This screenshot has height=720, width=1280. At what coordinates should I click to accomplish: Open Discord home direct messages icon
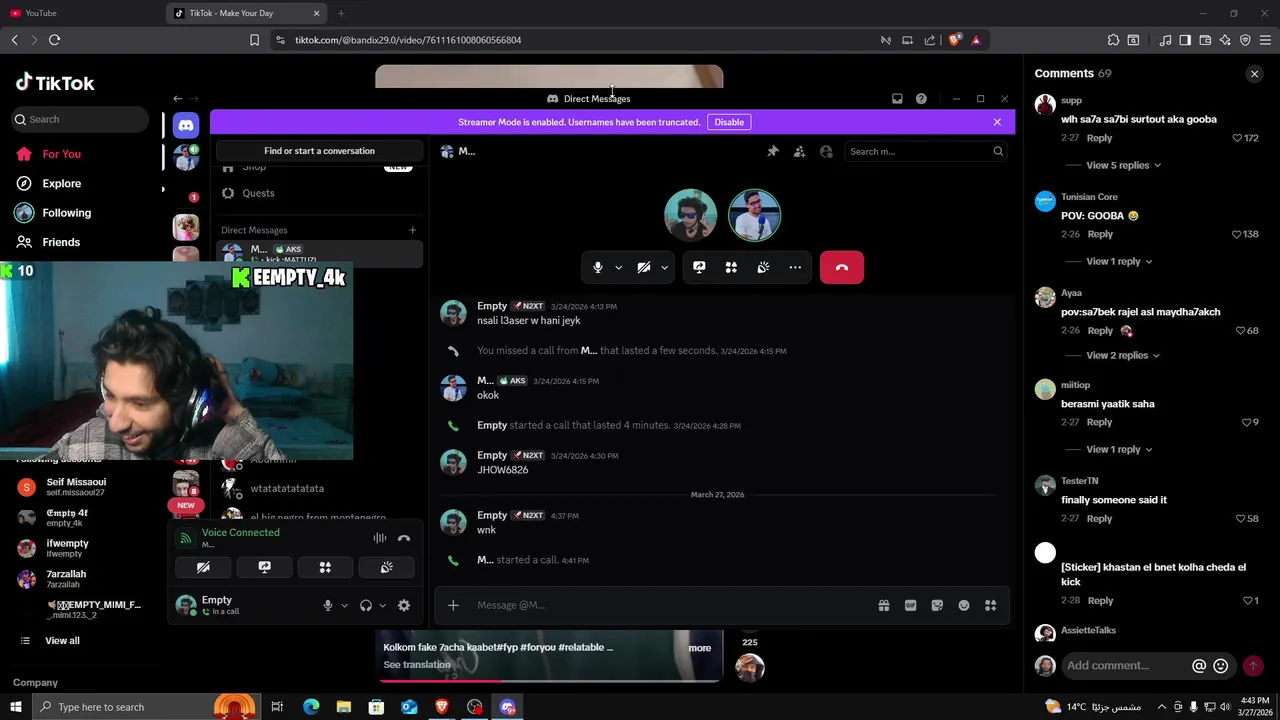[x=185, y=125]
